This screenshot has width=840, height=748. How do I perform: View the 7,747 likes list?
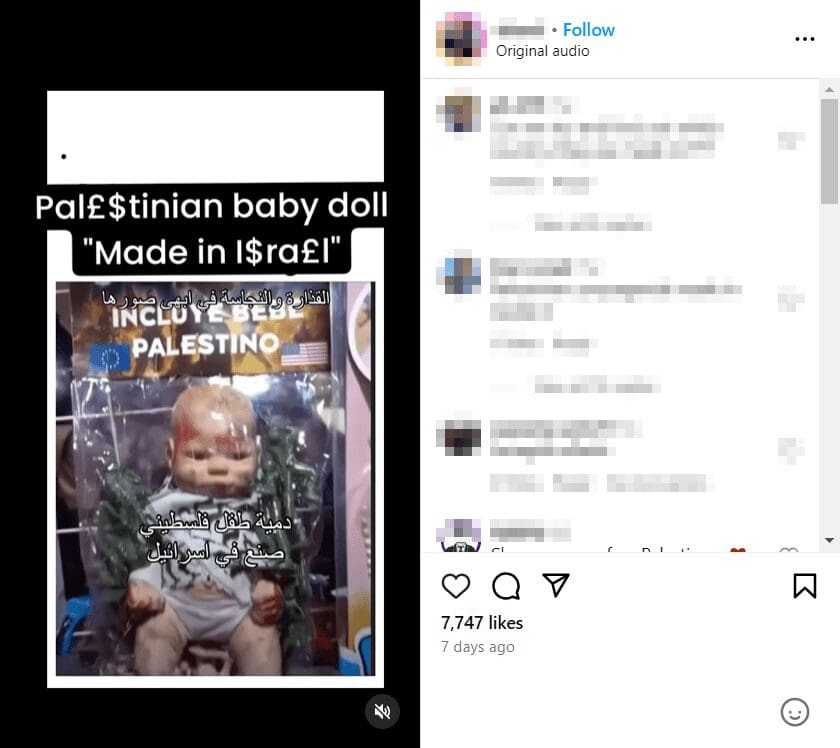(482, 623)
